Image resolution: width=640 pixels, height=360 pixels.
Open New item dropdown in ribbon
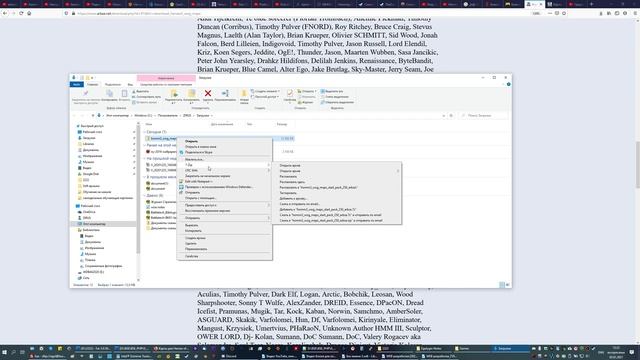[x=265, y=91]
